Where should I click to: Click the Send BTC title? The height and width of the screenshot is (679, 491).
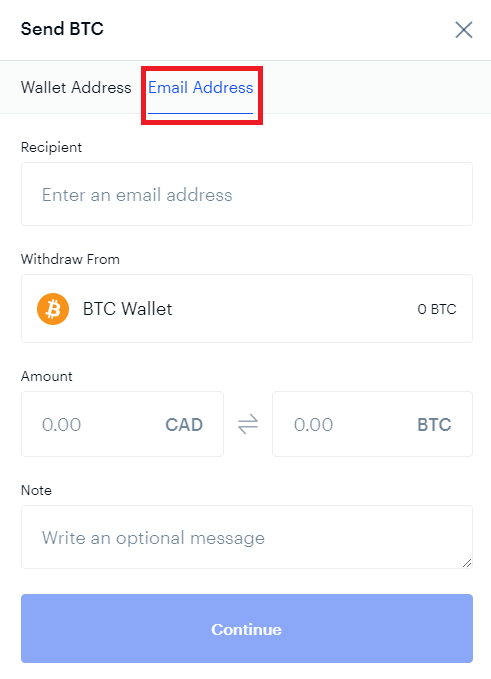tap(62, 29)
